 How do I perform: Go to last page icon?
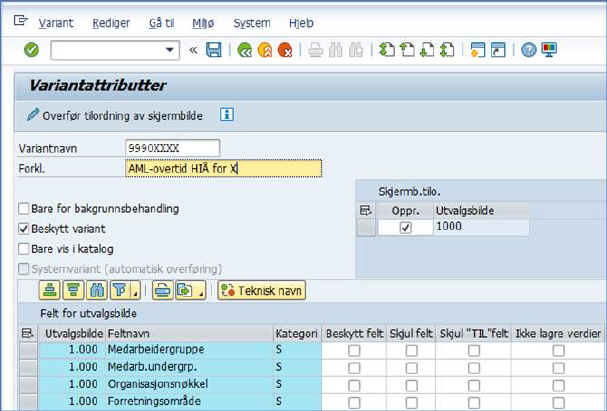pyautogui.click(x=447, y=50)
